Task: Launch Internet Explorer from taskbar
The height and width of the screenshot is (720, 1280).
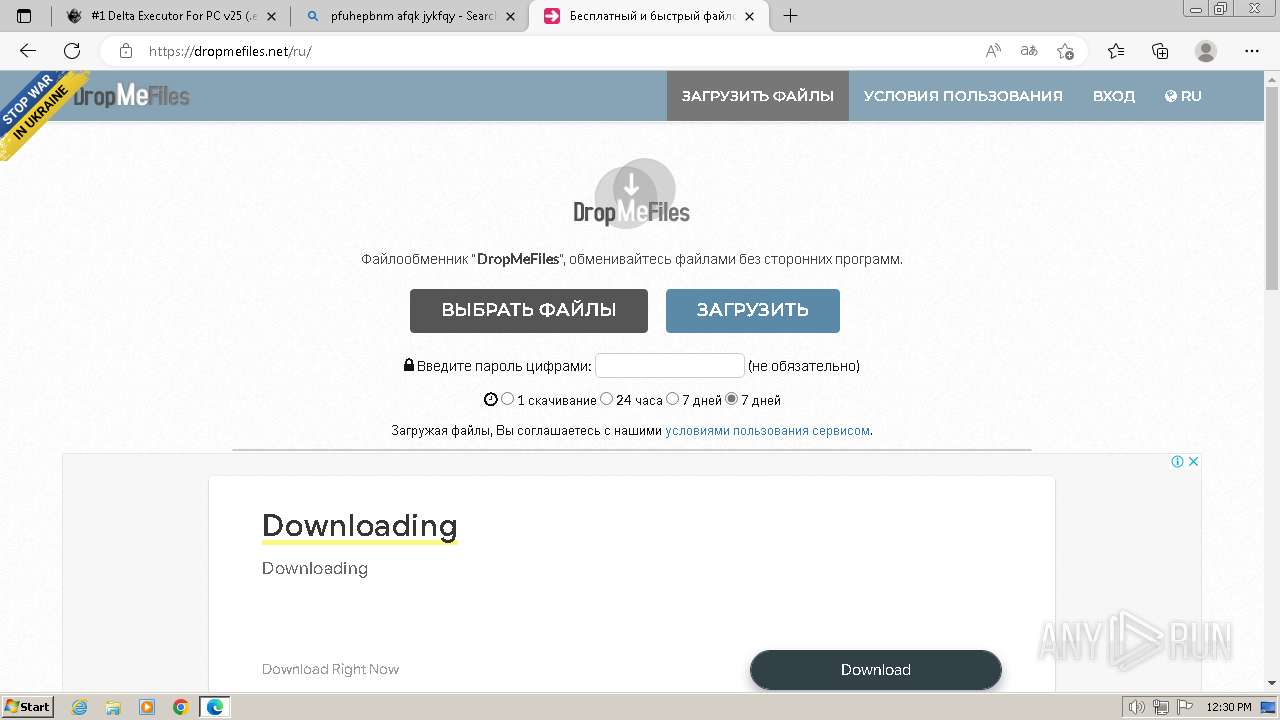Action: pyautogui.click(x=79, y=707)
